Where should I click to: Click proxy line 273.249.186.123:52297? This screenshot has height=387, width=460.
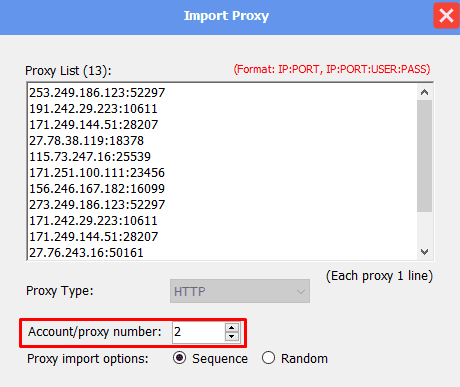pyautogui.click(x=97, y=205)
